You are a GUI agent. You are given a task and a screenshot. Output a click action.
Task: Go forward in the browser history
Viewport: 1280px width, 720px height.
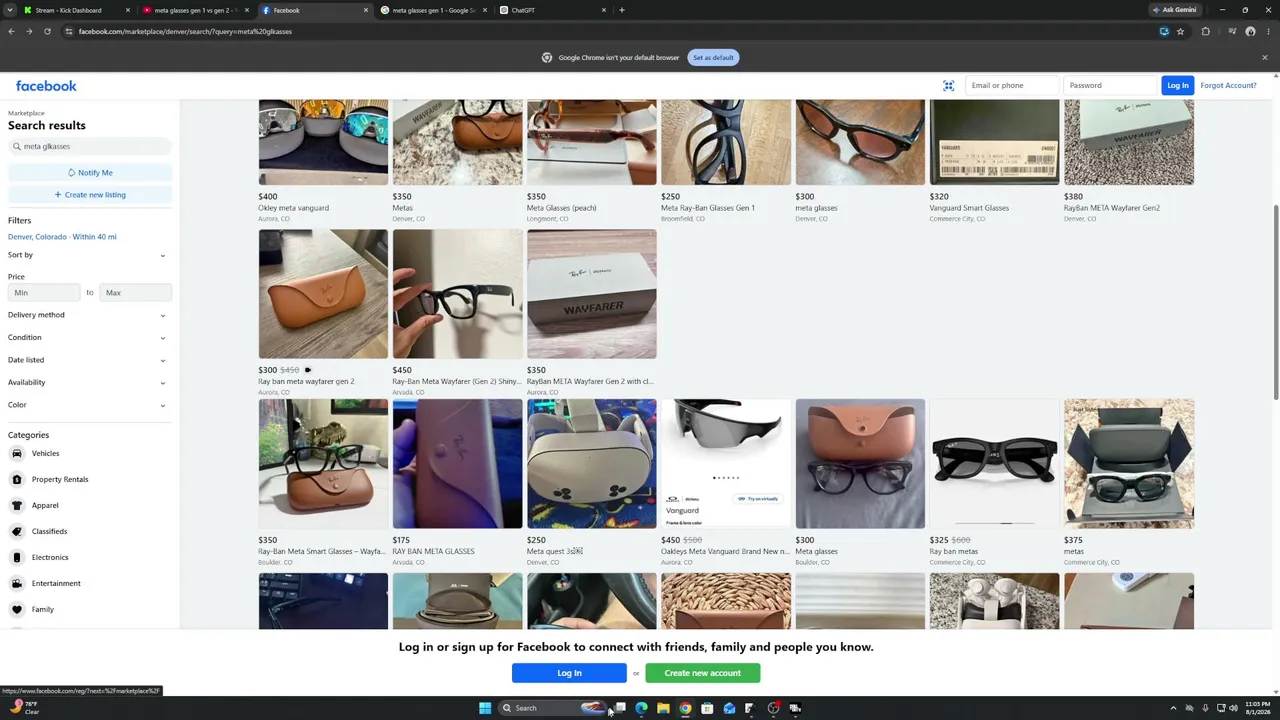29,31
